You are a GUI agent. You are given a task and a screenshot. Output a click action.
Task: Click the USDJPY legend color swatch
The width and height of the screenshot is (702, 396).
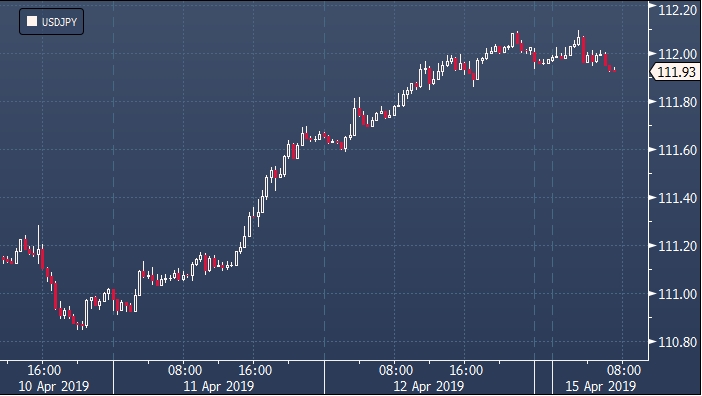pos(32,21)
